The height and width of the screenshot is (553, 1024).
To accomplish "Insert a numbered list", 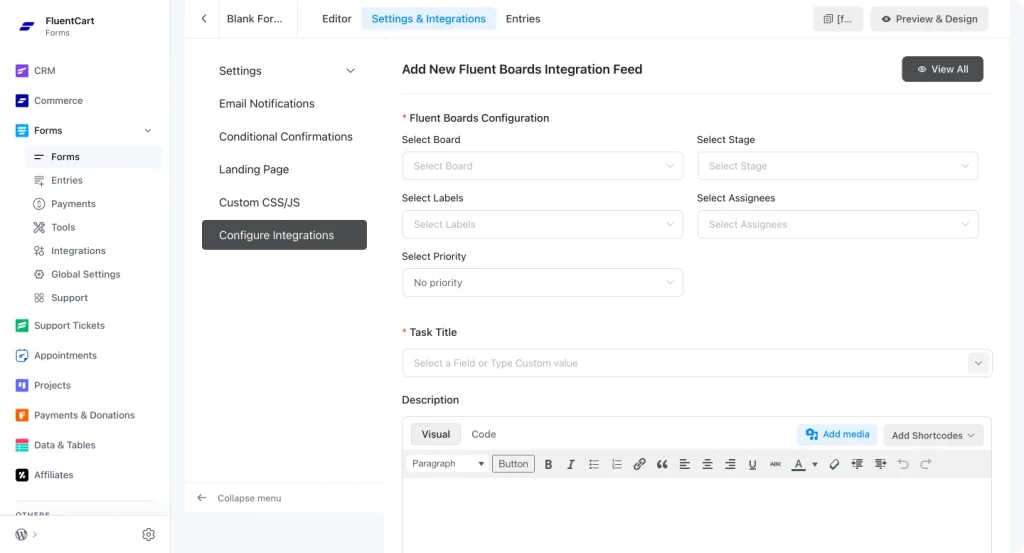I will click(616, 464).
